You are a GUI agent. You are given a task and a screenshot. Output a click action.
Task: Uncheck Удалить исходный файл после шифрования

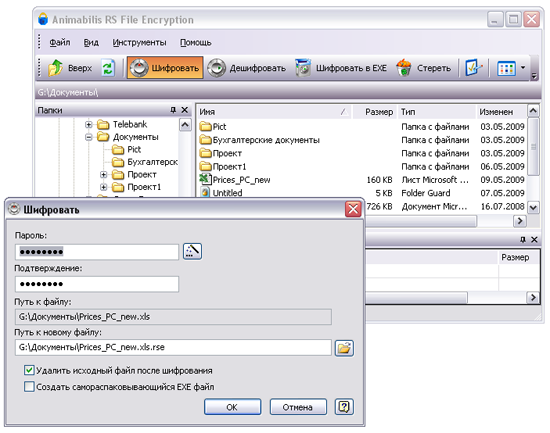29,370
